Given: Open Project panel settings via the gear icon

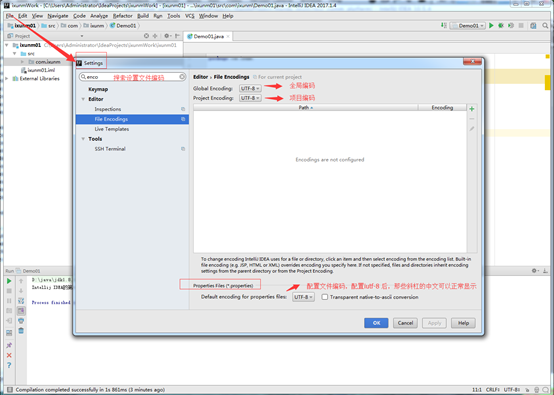Looking at the screenshot, I should point(167,36).
